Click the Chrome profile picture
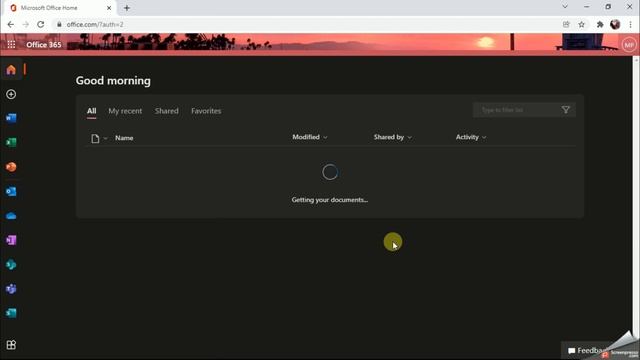 [615, 24]
